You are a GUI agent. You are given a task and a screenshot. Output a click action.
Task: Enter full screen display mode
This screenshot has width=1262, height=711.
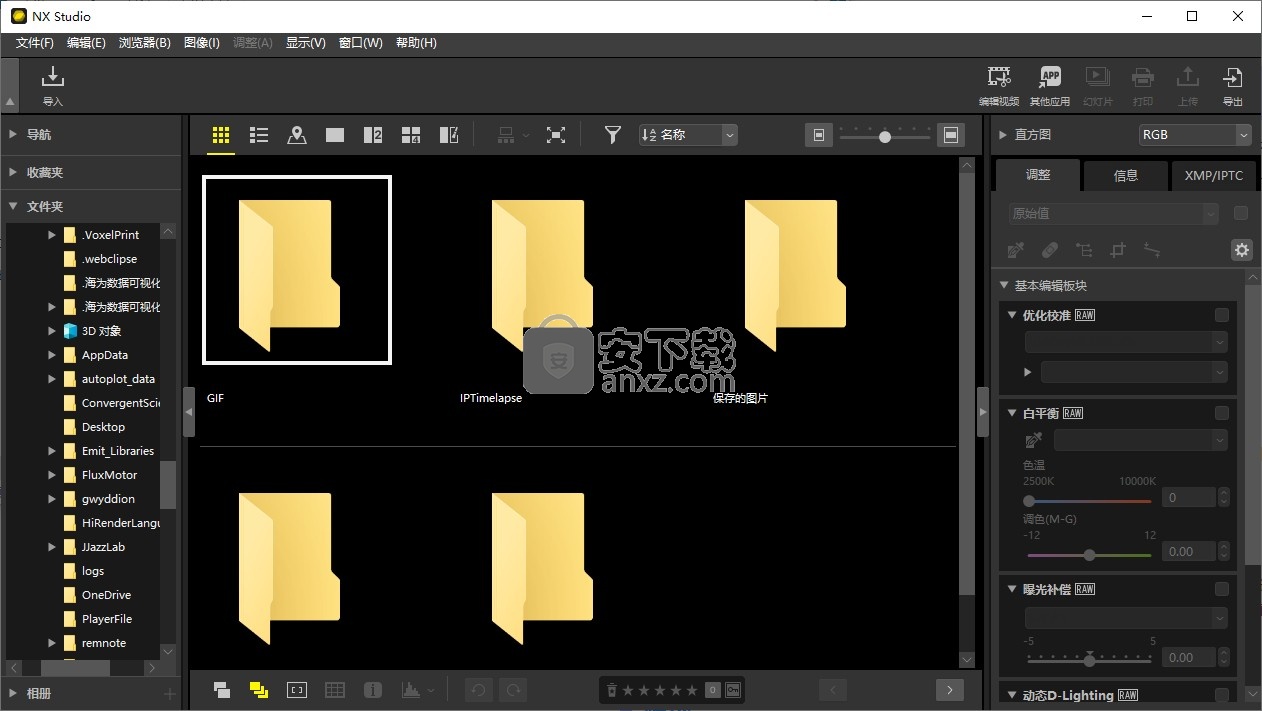tap(556, 135)
